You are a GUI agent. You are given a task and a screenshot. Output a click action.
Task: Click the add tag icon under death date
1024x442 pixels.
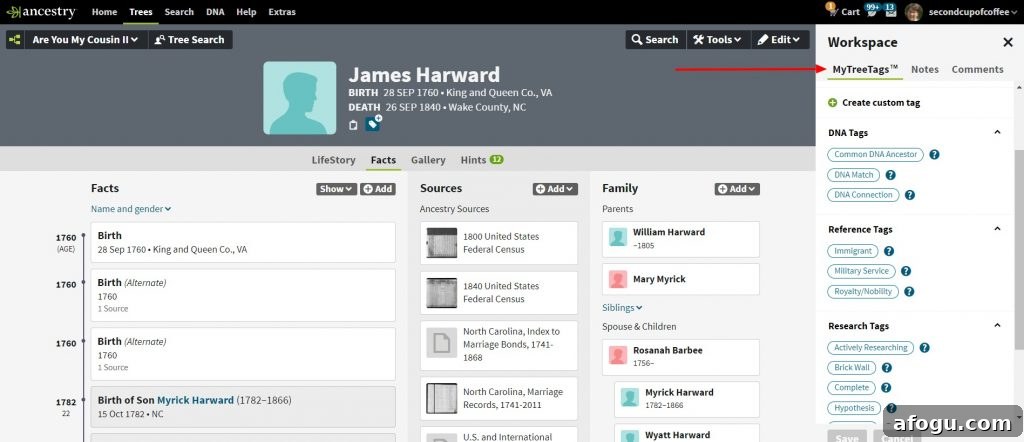click(374, 123)
